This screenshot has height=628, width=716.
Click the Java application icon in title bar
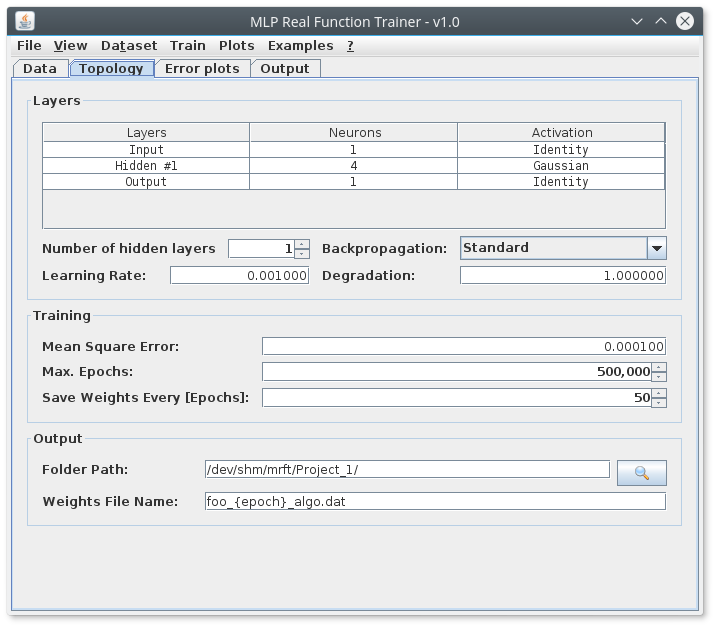coord(25,21)
